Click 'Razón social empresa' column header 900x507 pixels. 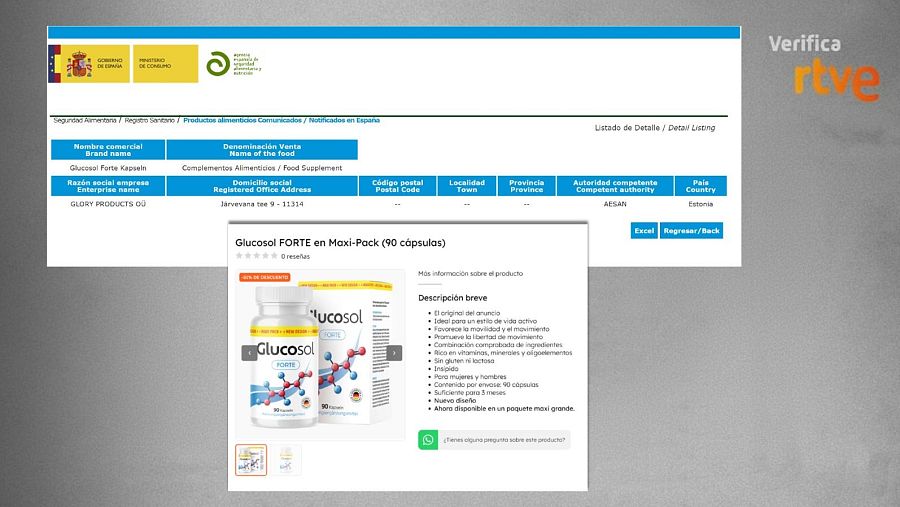[108, 186]
